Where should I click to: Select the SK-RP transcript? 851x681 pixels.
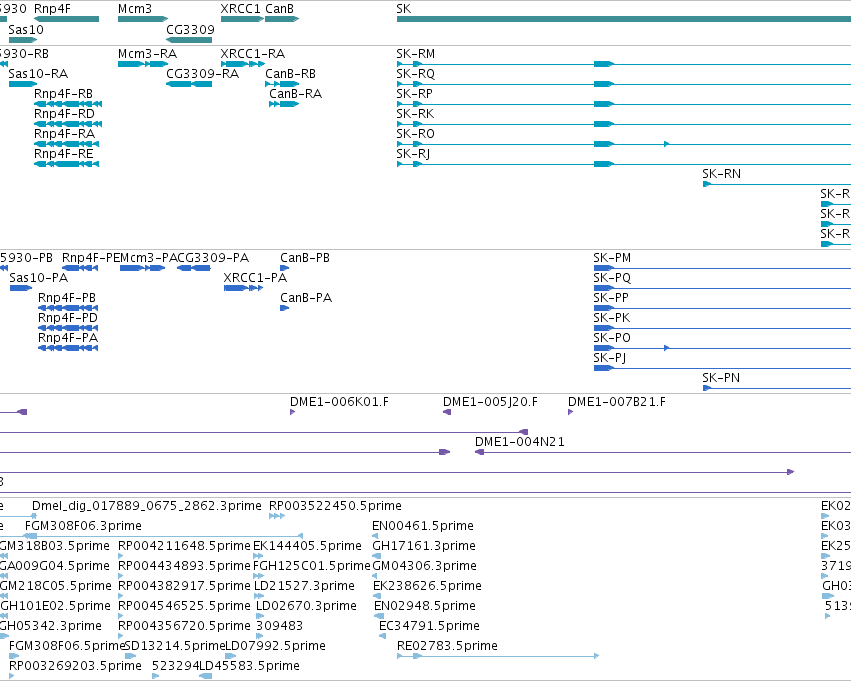point(624,104)
